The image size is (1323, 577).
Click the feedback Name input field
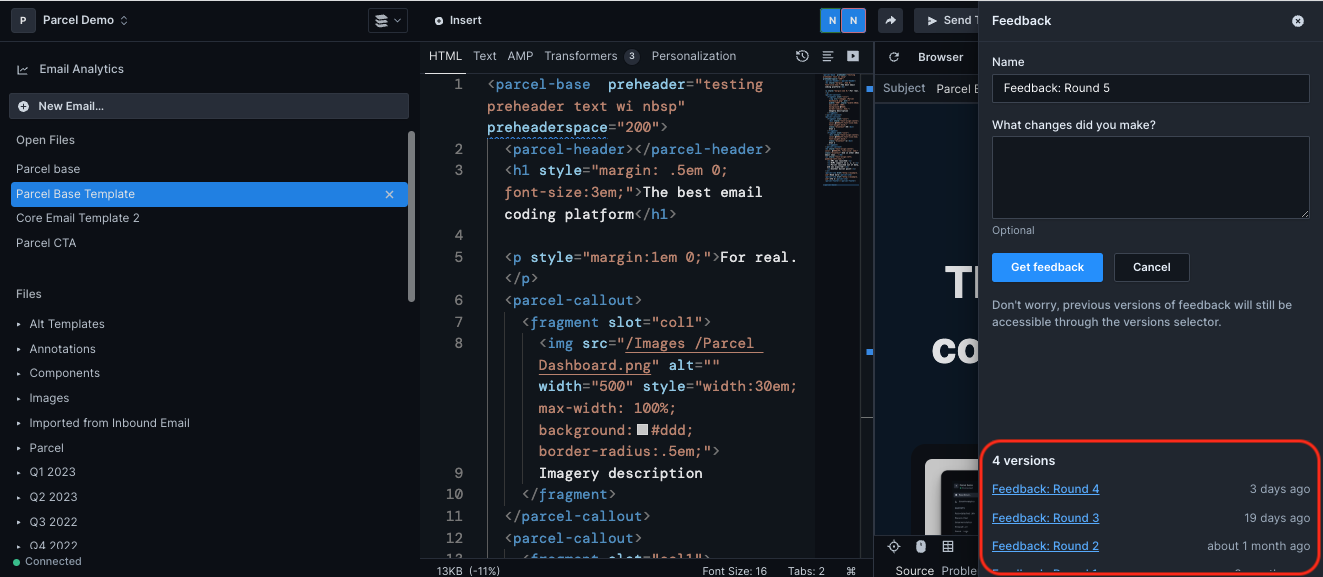pos(1151,88)
